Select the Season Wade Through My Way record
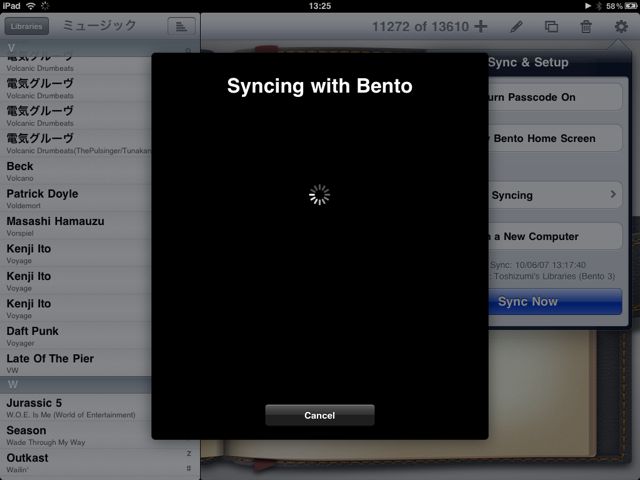This screenshot has width=640, height=480. pyautogui.click(x=76, y=435)
